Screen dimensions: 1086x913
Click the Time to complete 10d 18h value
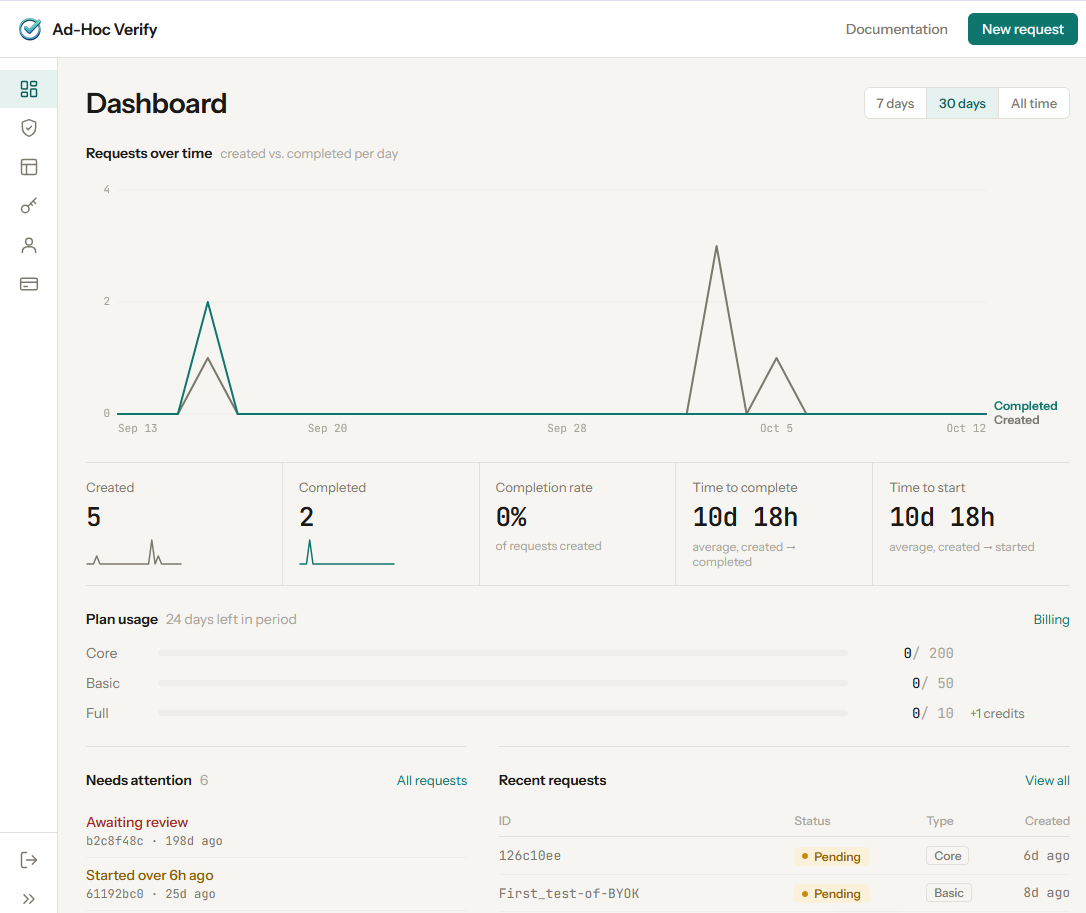(x=745, y=517)
